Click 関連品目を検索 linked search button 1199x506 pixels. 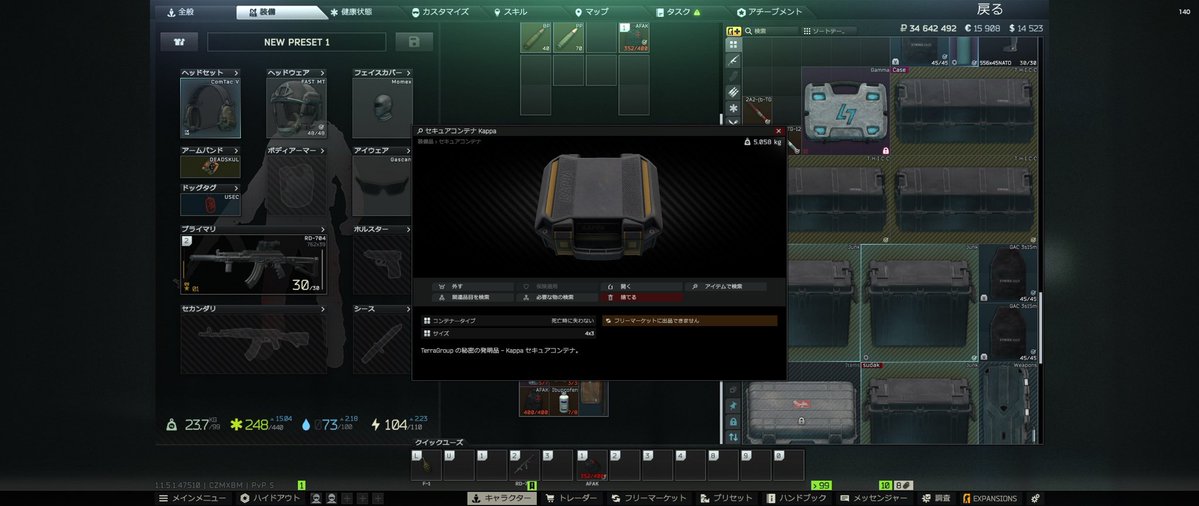click(473, 297)
